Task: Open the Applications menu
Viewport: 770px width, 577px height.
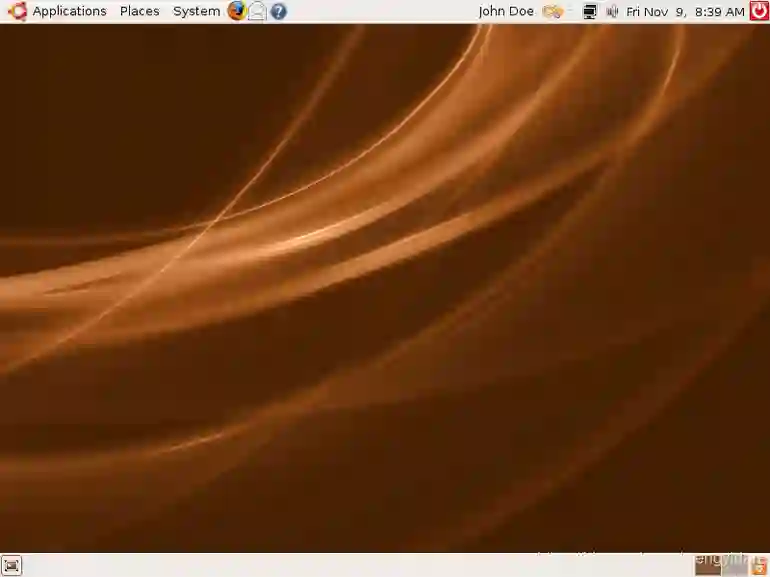Action: click(69, 11)
